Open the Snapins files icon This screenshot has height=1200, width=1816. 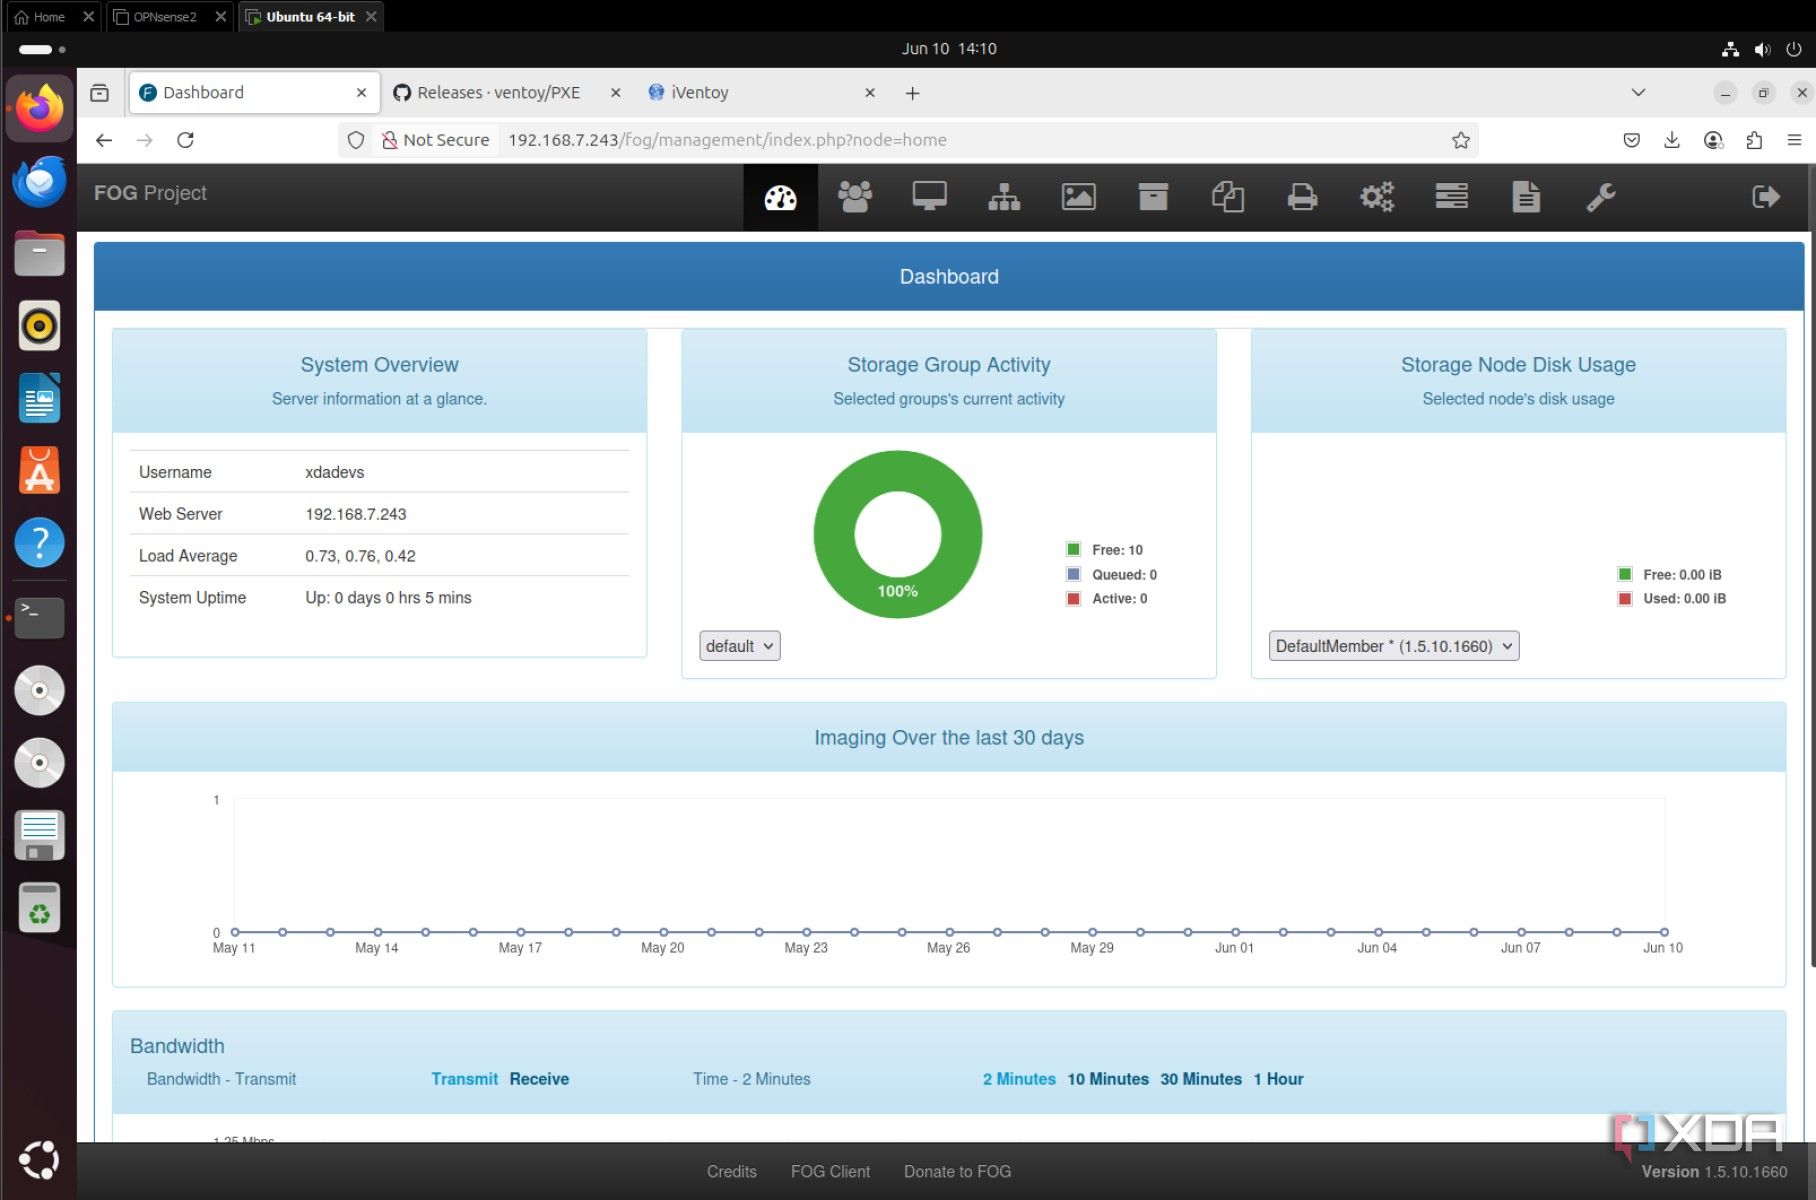point(1227,197)
